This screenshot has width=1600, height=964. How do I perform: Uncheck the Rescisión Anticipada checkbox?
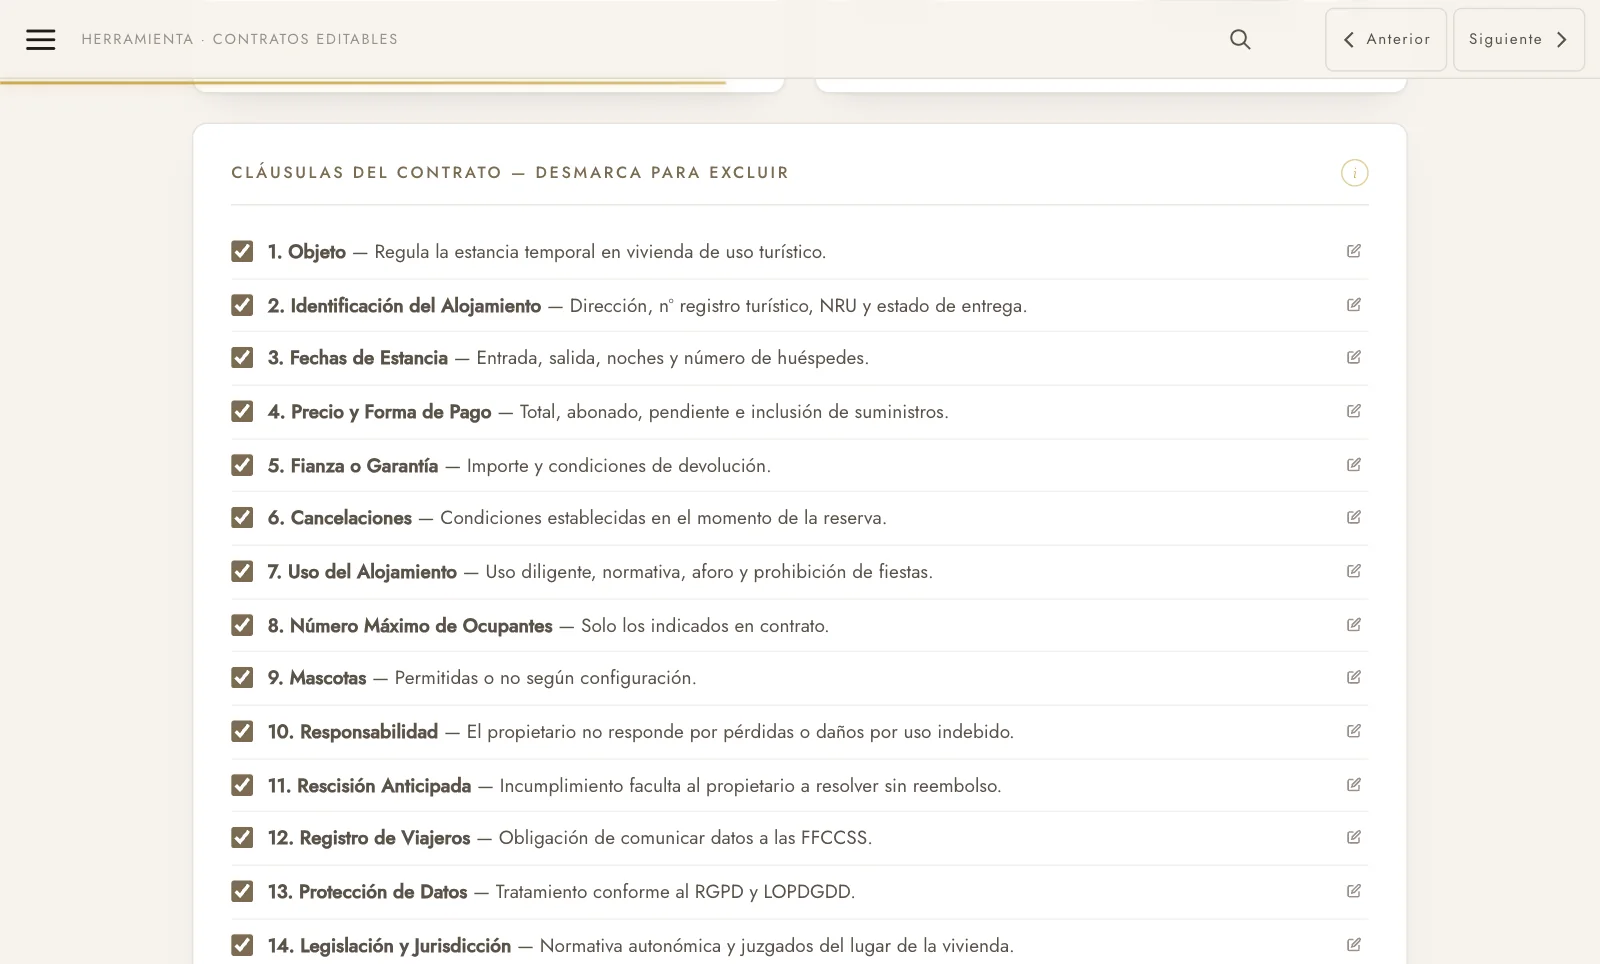pyautogui.click(x=242, y=785)
